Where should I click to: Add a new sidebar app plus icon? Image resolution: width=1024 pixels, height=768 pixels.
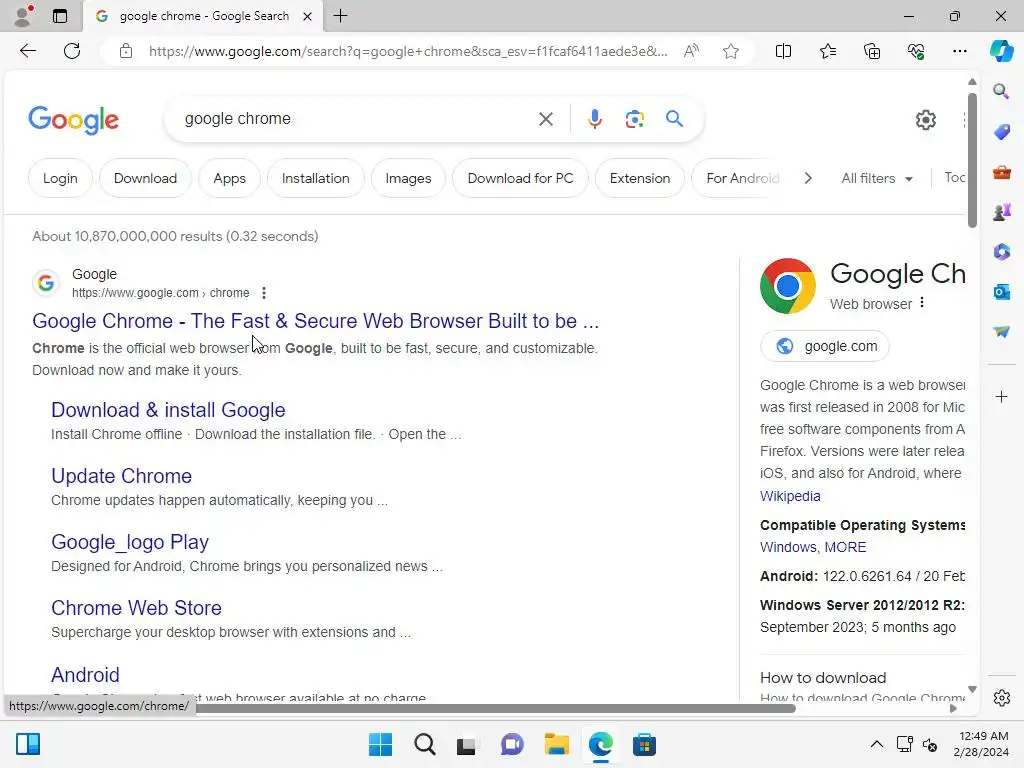(1001, 396)
